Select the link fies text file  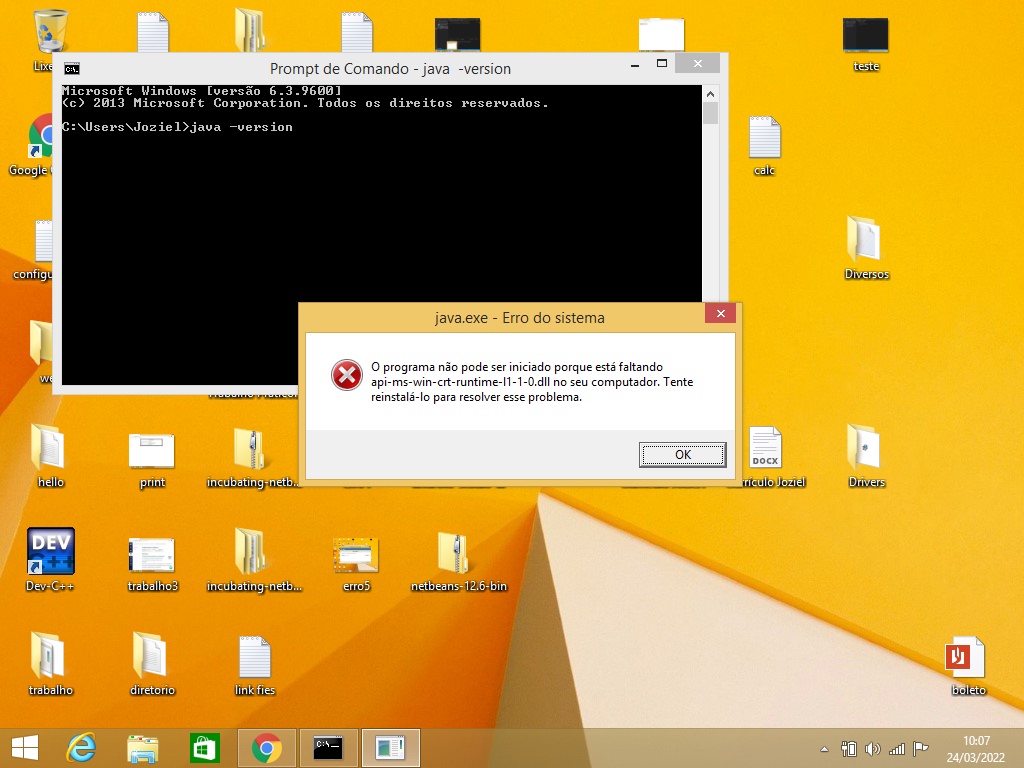point(254,665)
